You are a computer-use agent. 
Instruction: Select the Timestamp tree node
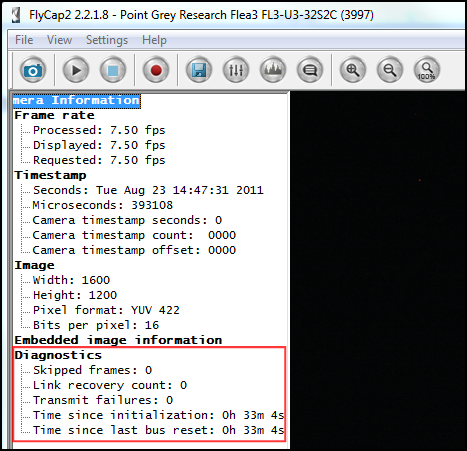(x=50, y=175)
